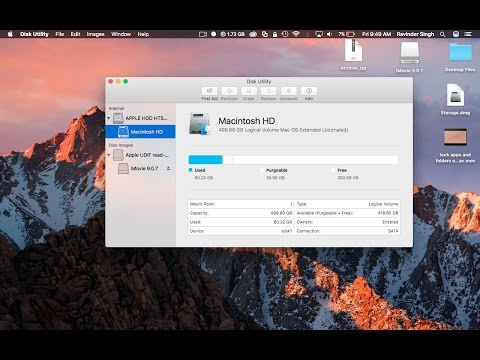Open the Desktop Files folder
The height and width of the screenshot is (360, 480).
point(460,57)
